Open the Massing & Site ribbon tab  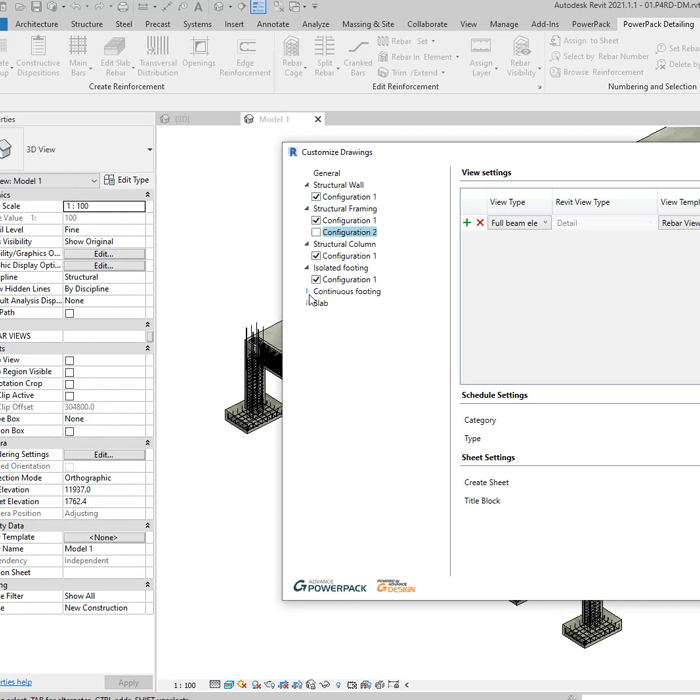(368, 24)
